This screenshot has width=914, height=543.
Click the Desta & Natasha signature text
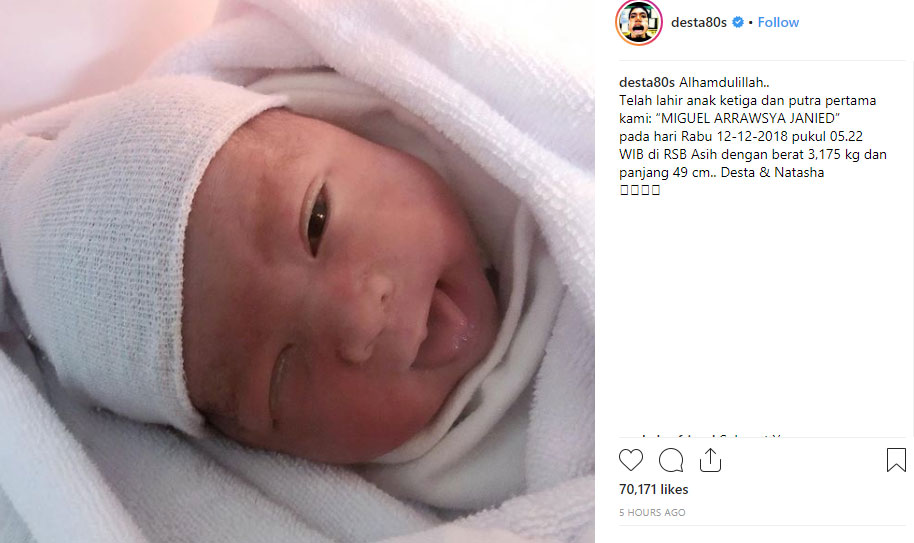coord(772,172)
